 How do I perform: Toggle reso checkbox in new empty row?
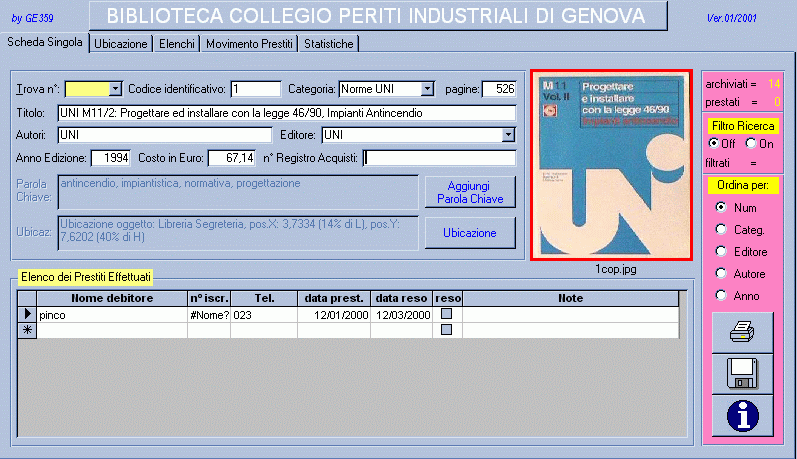coord(446,330)
